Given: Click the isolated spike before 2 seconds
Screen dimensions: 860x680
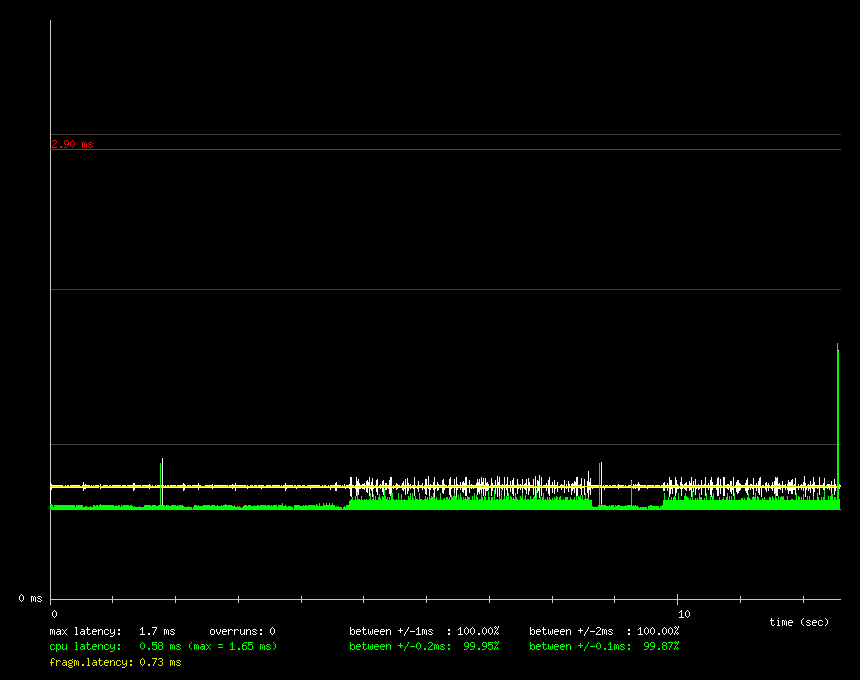Looking at the screenshot, I should point(161,480).
